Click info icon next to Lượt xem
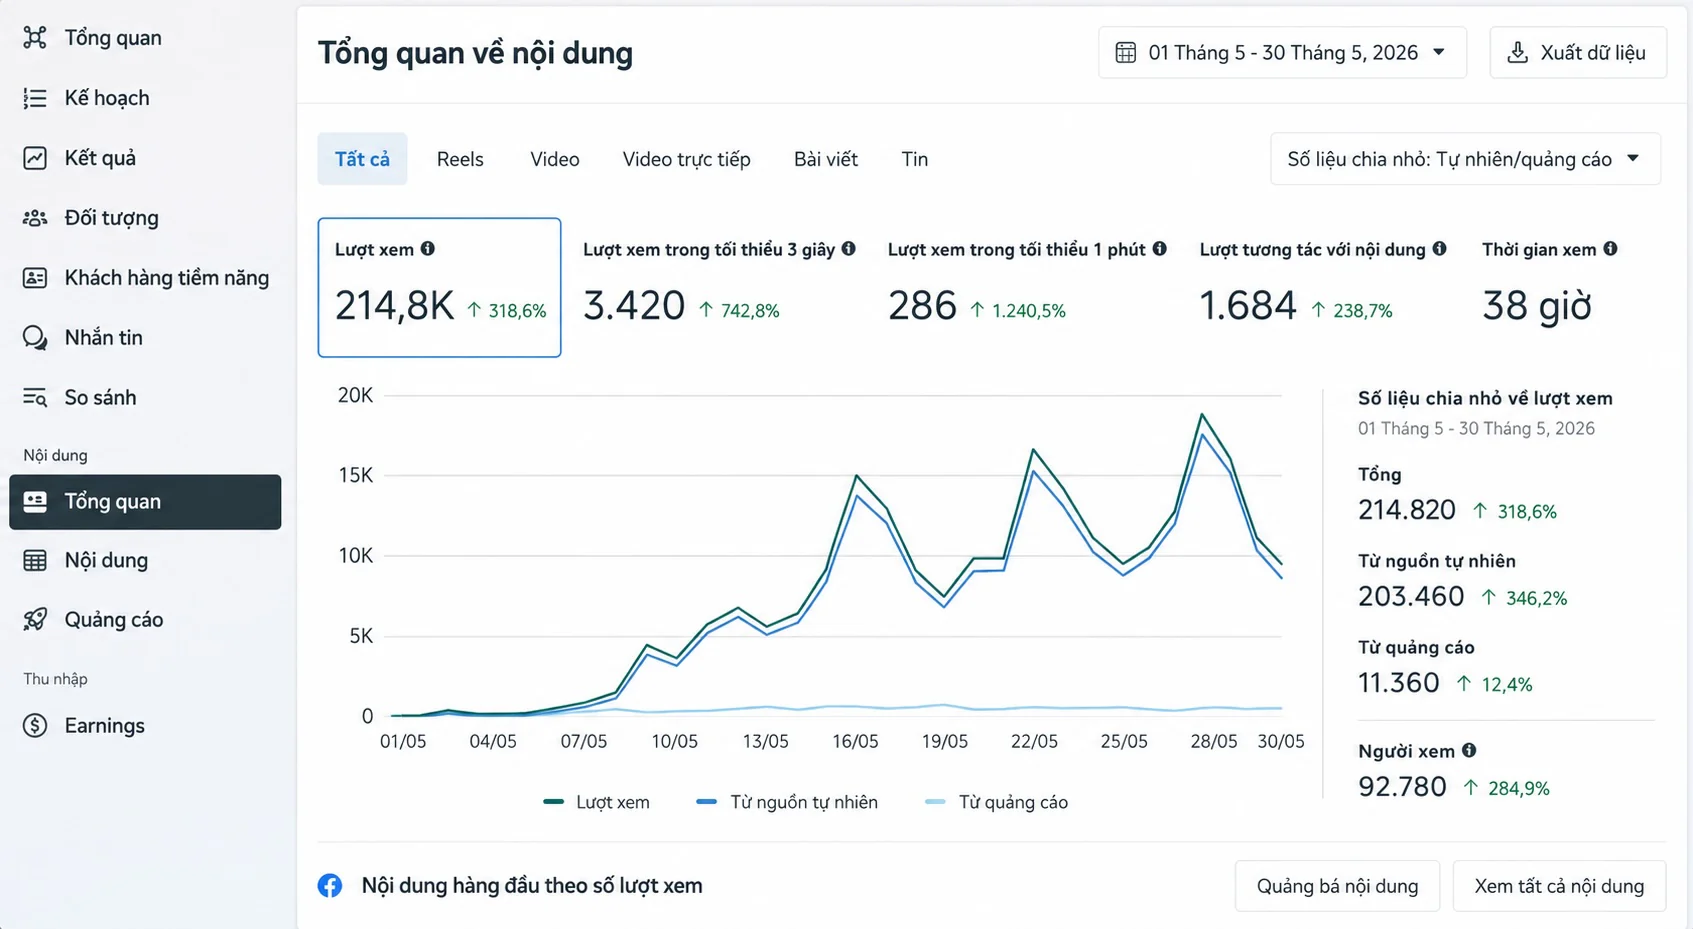The image size is (1693, 929). (x=428, y=249)
